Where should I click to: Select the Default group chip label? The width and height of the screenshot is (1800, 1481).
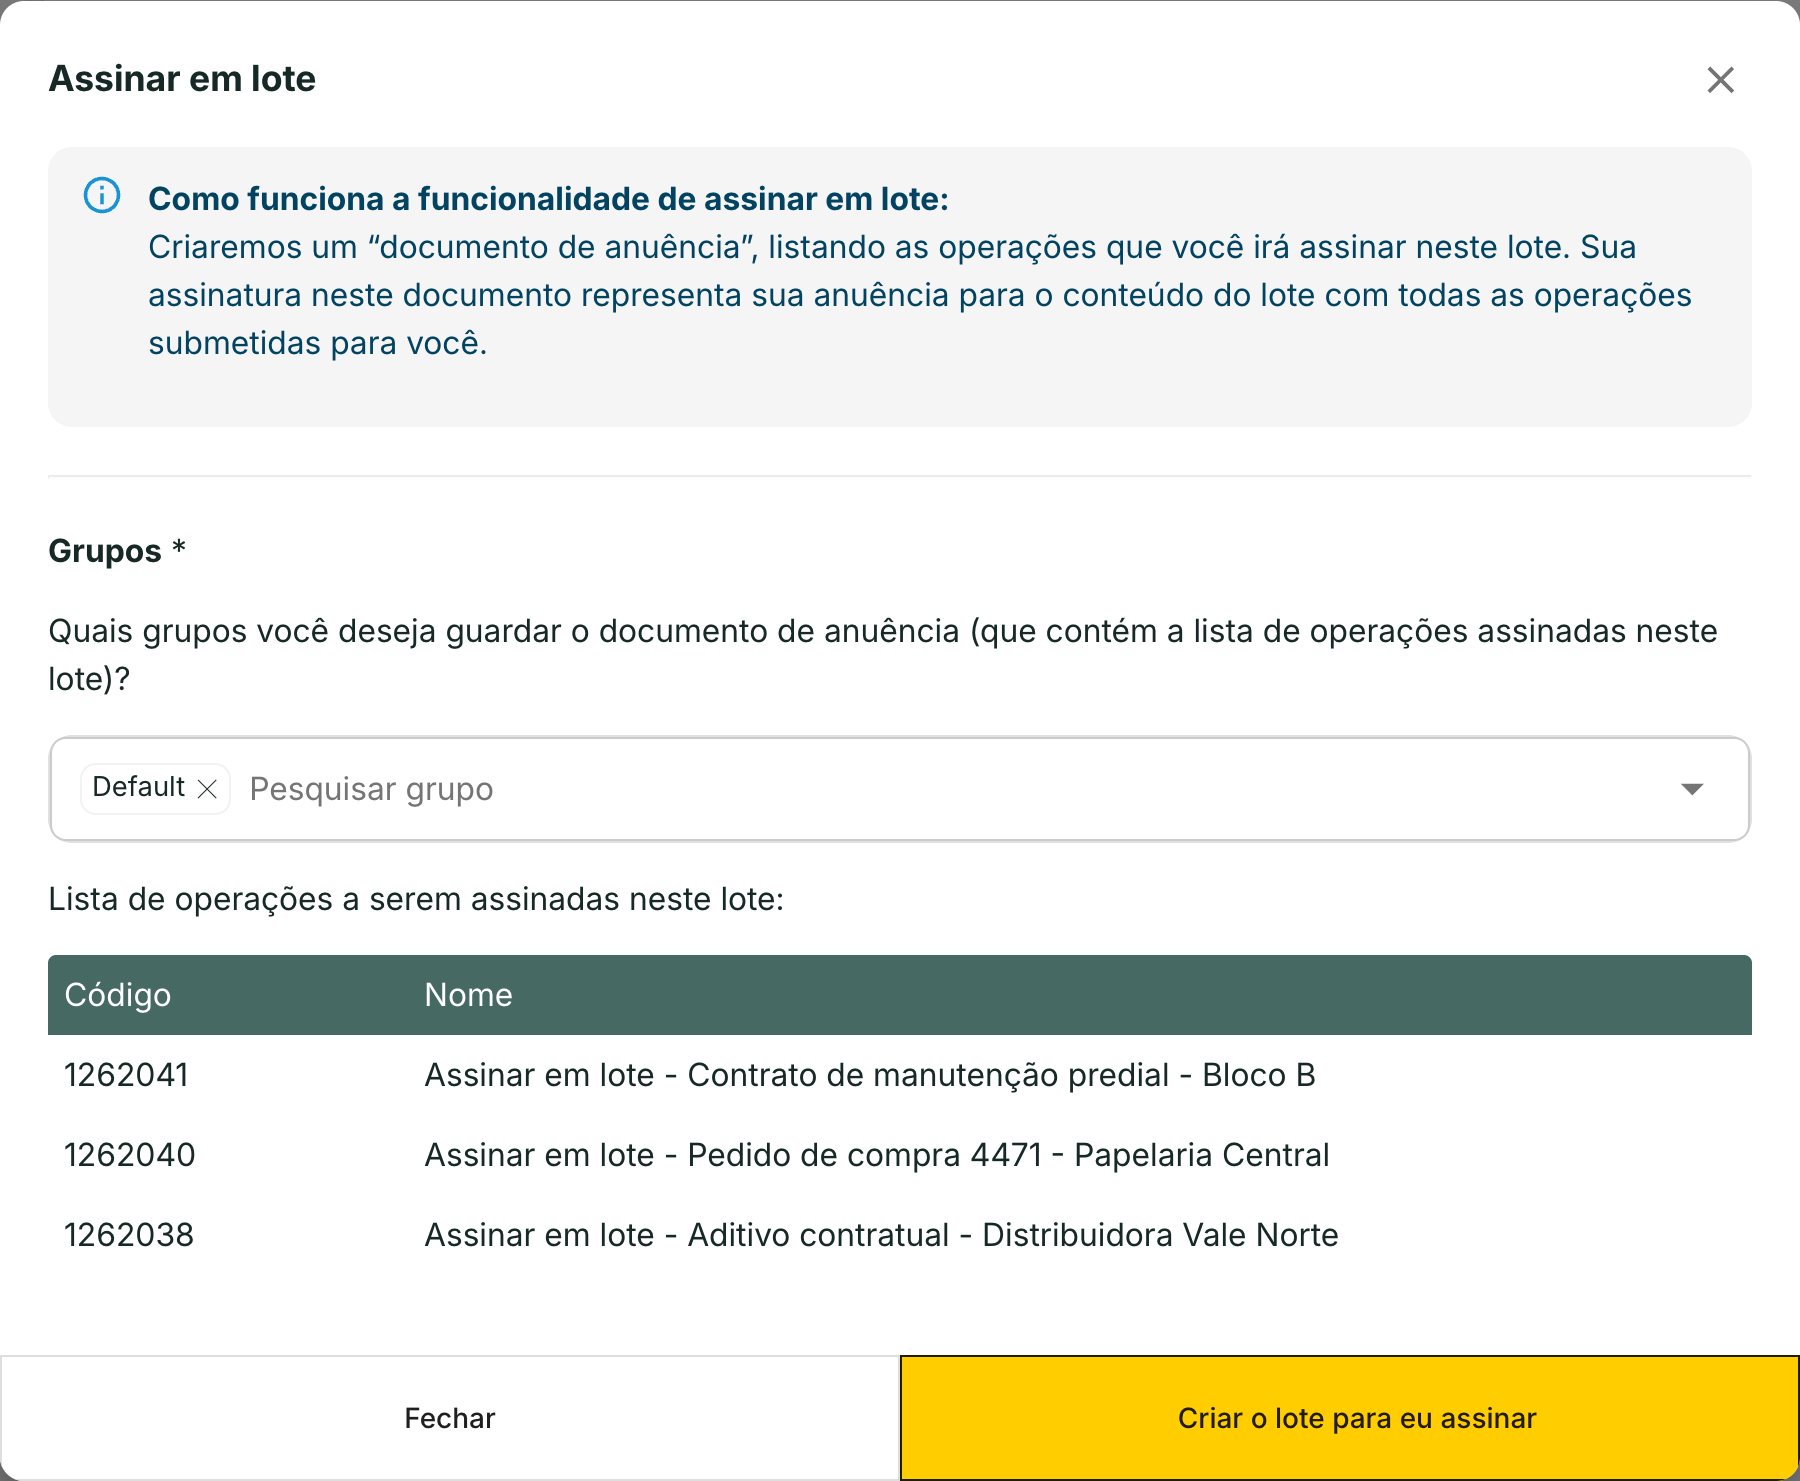click(x=138, y=787)
